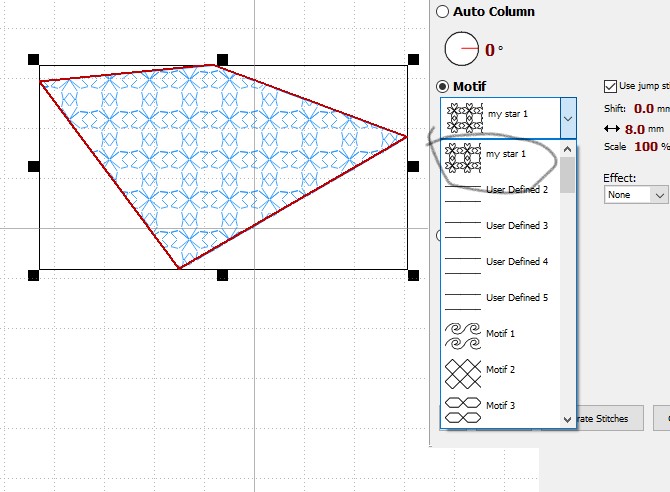Click the bottom-left selection handle

click(33, 275)
